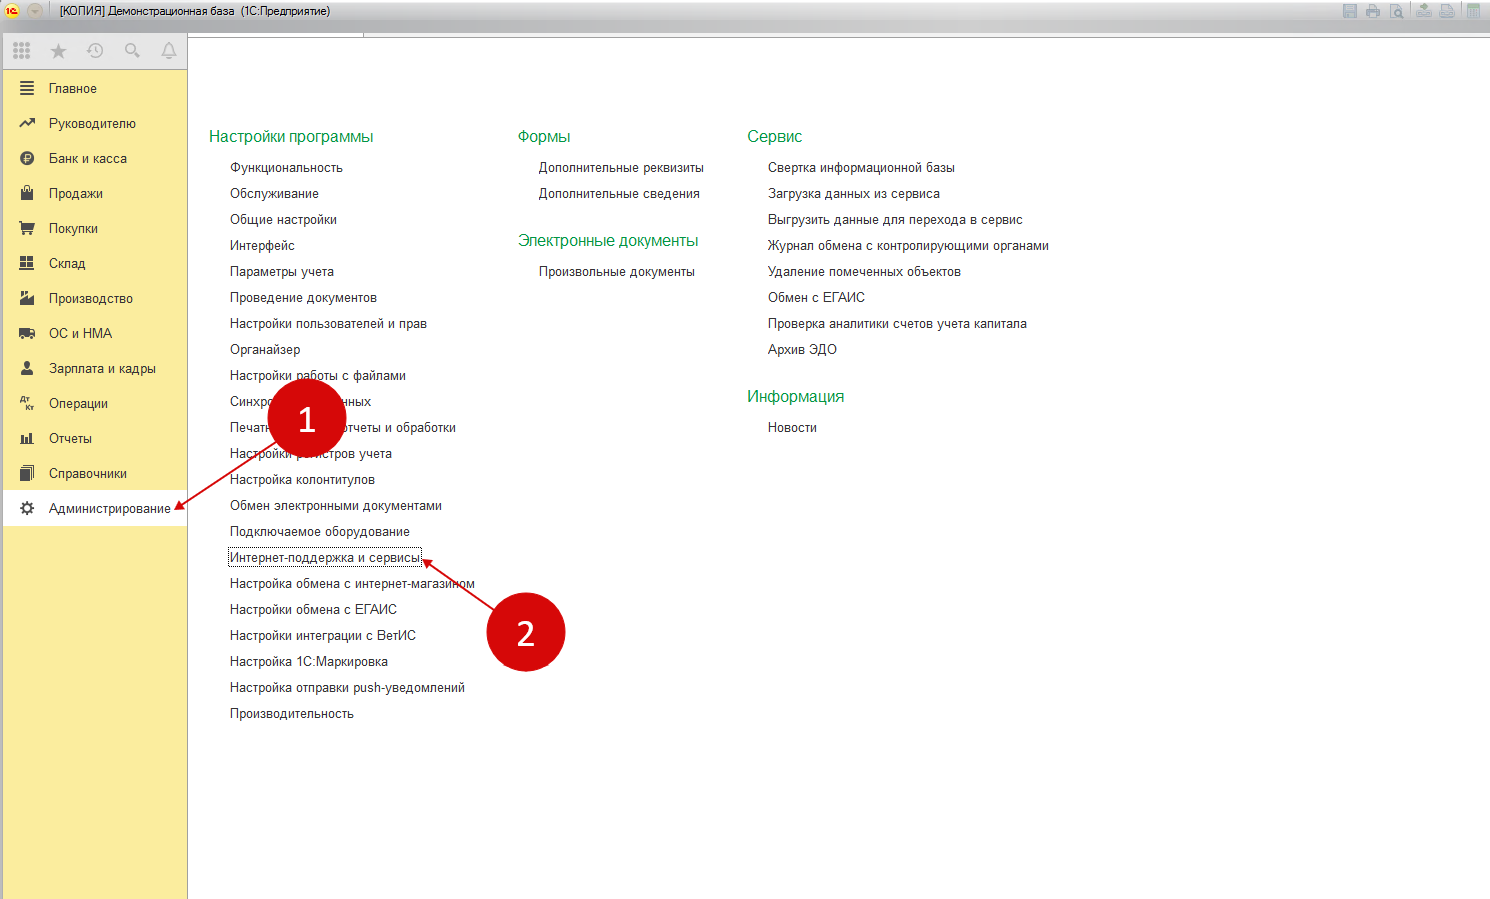Screen dimensions: 1490x899
Task: Expand the main menu dropdown arrow
Action: [35, 11]
